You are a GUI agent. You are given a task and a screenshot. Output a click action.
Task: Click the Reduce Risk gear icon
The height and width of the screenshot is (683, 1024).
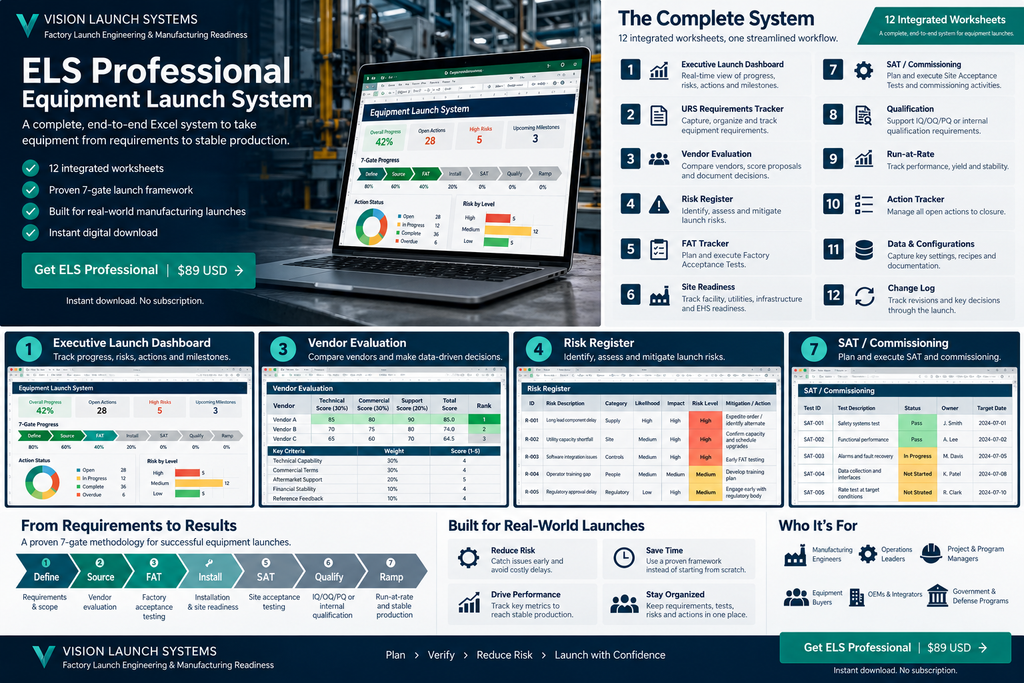(x=468, y=558)
